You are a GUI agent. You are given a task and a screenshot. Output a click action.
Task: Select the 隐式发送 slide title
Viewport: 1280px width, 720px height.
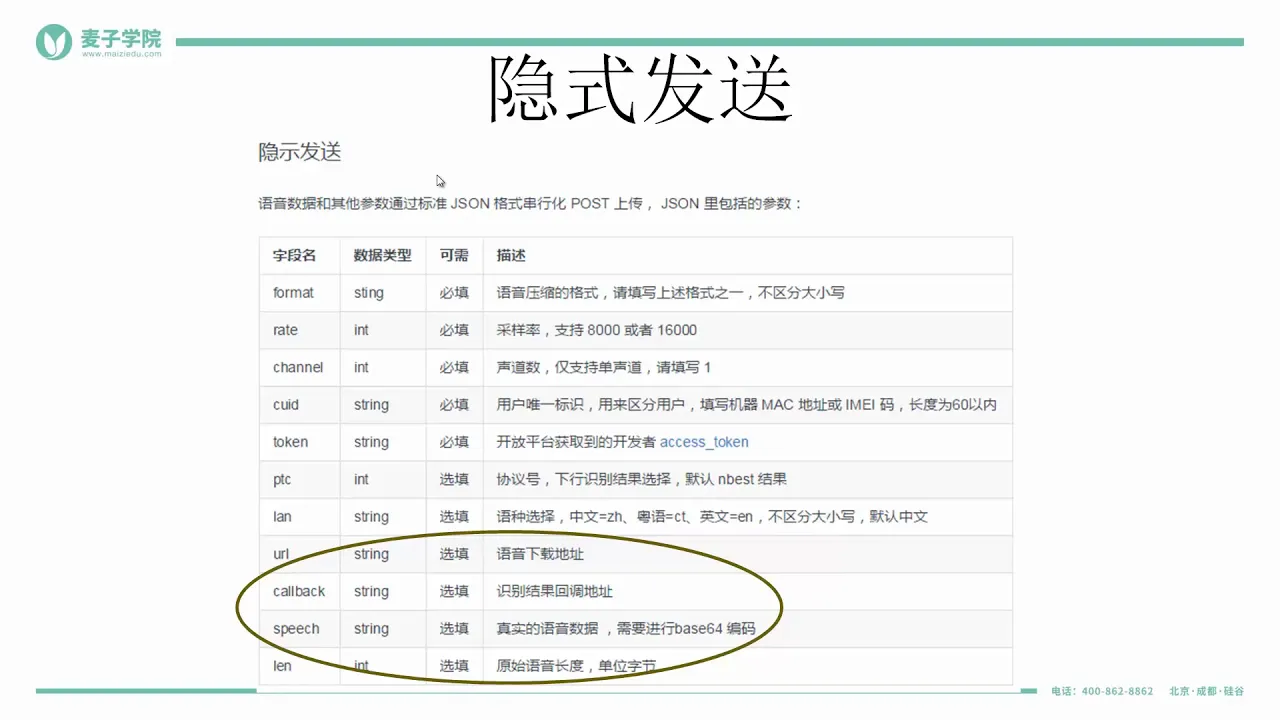(x=641, y=89)
